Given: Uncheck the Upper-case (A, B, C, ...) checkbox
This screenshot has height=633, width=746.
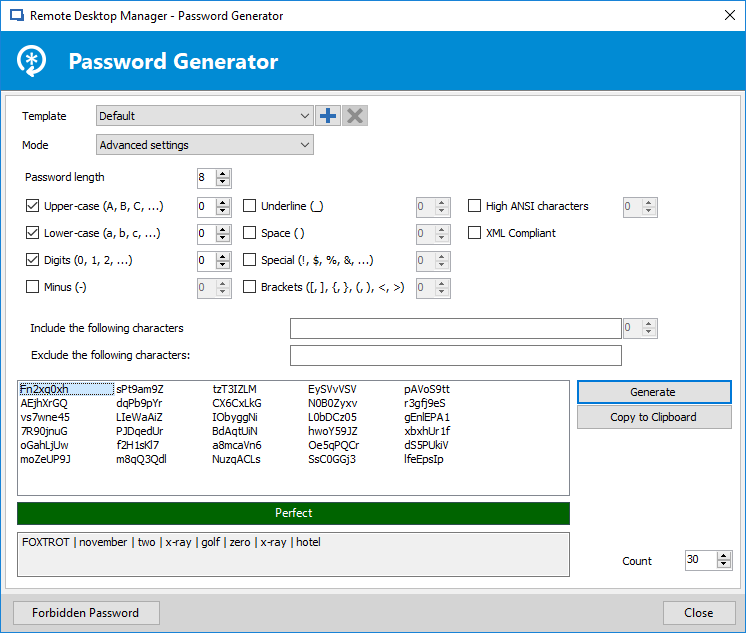Looking at the screenshot, I should pos(32,207).
